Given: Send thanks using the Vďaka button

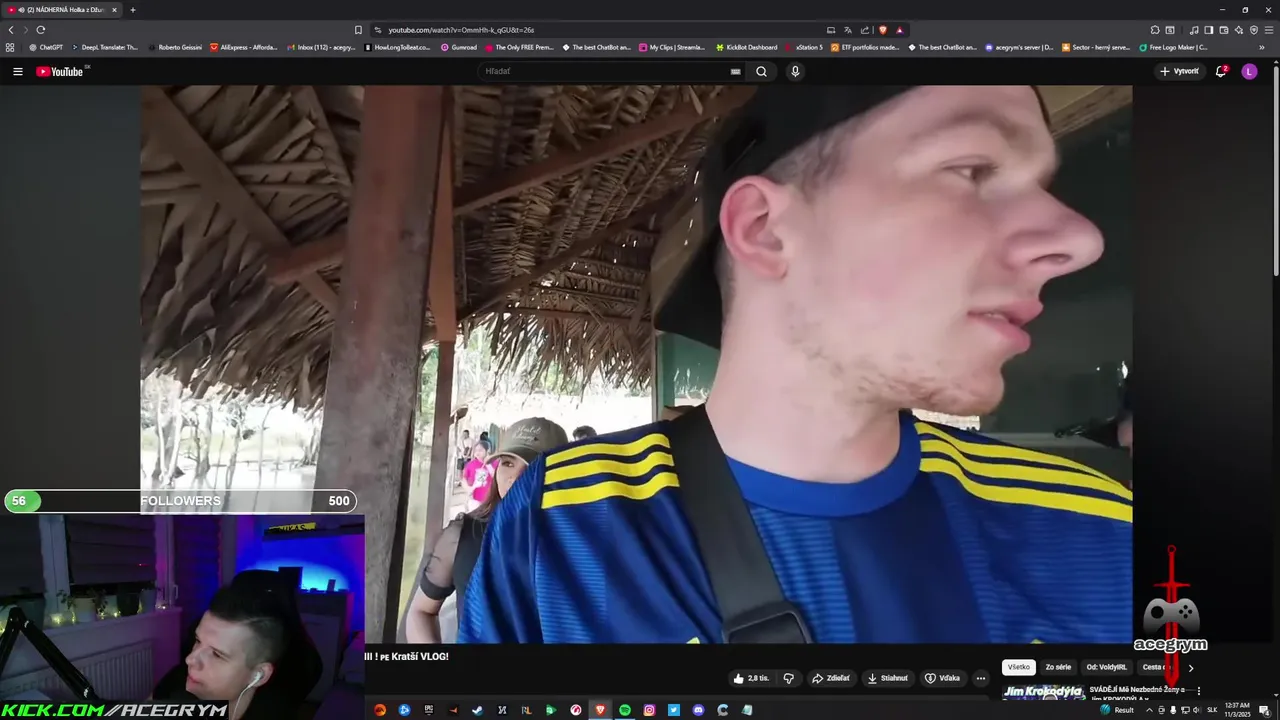Looking at the screenshot, I should [x=942, y=678].
